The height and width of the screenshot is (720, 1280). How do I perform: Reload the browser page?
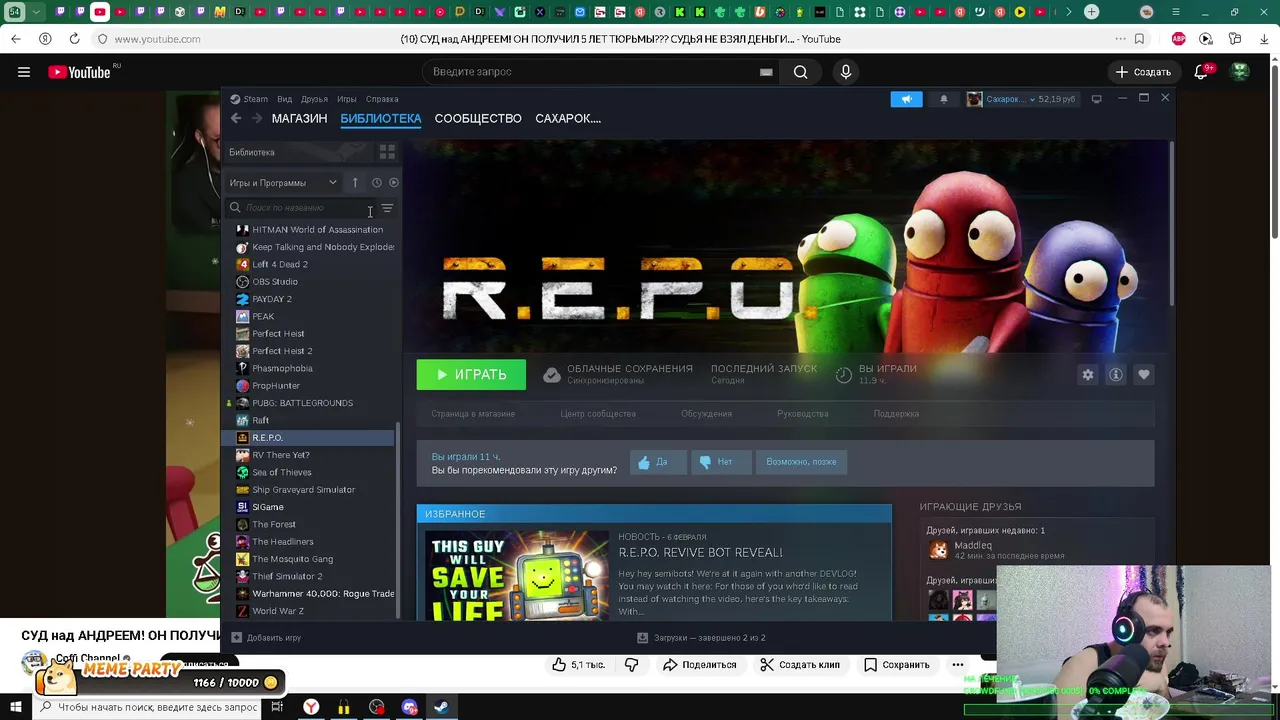[74, 39]
